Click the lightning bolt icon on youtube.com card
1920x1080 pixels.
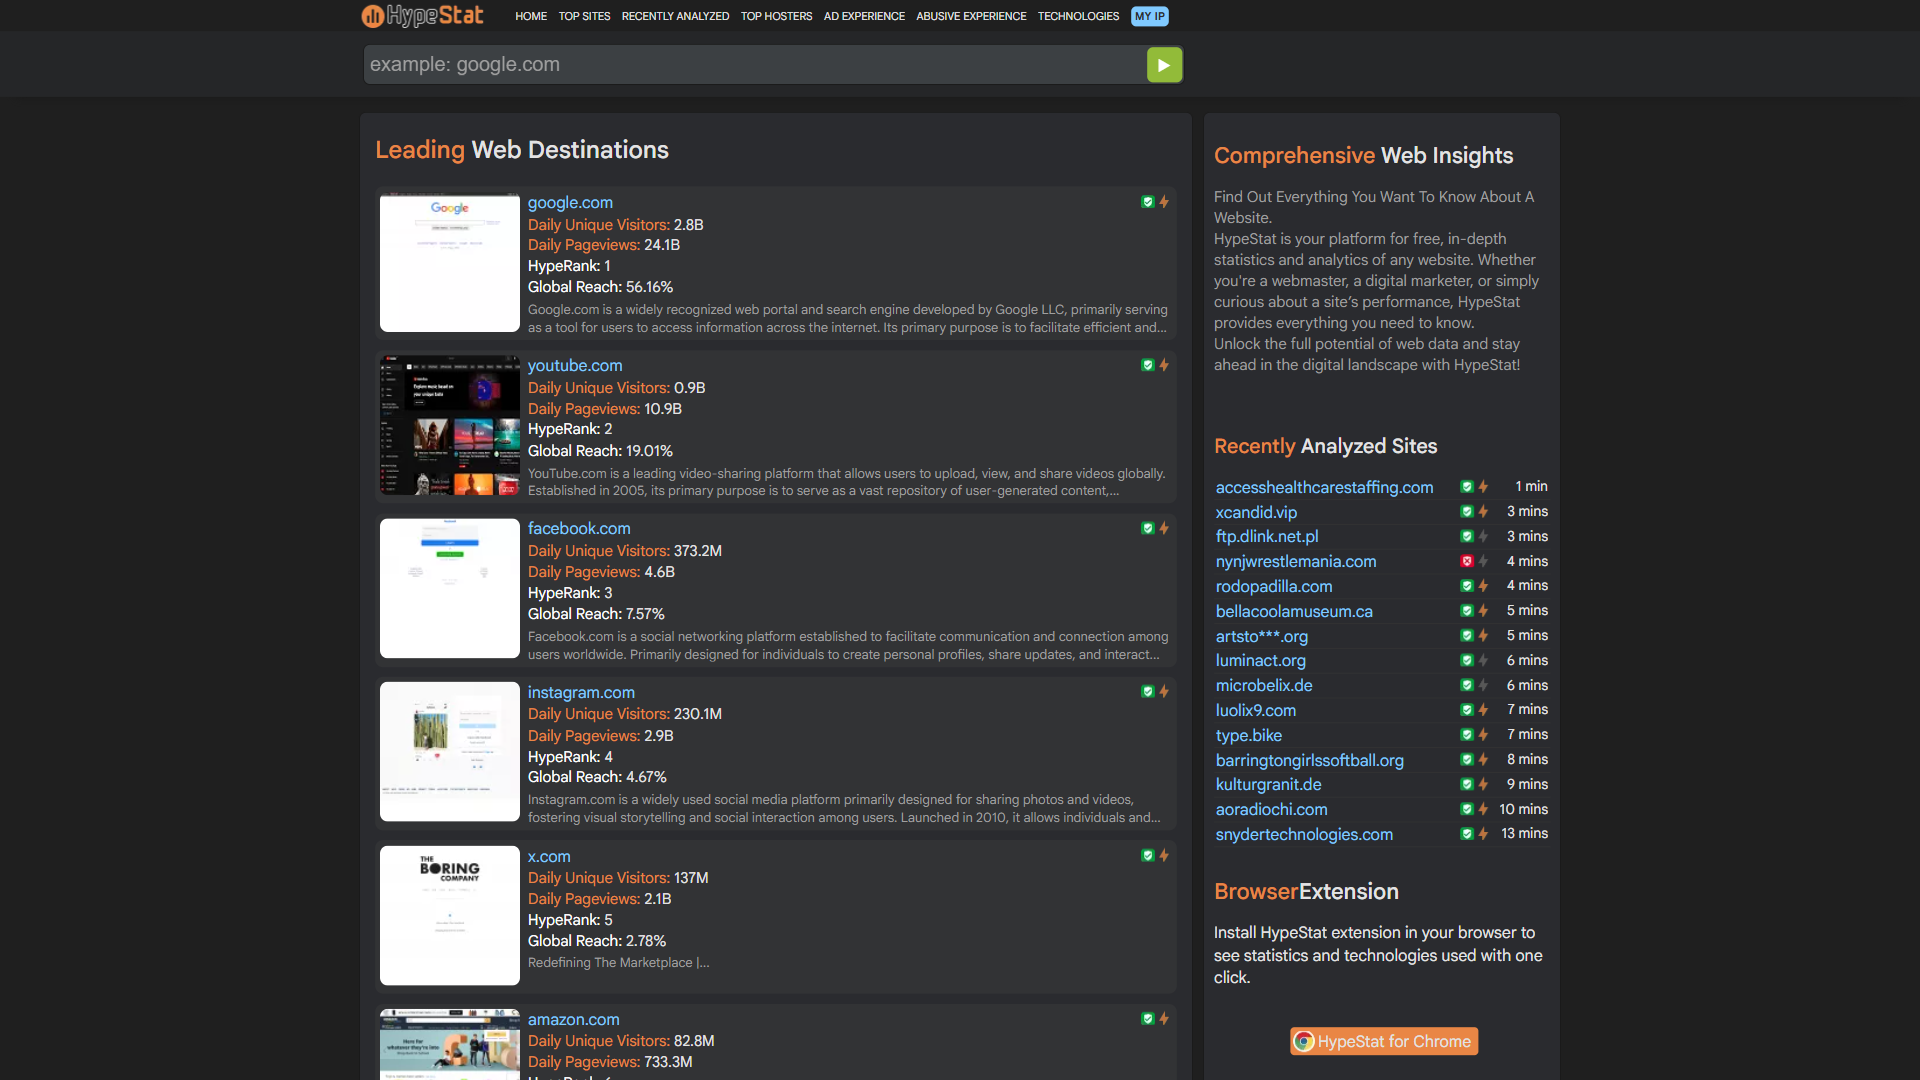pos(1164,365)
